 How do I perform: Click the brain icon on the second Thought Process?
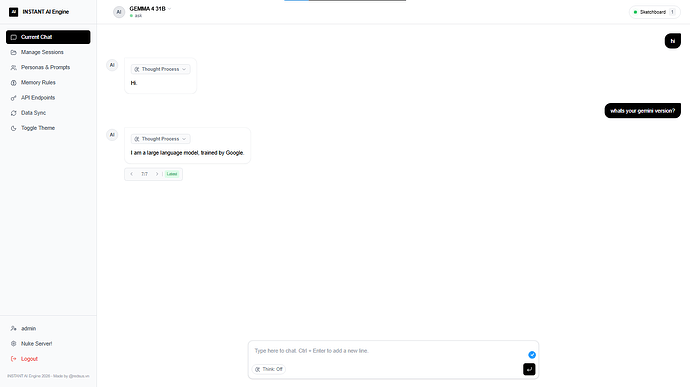(137, 139)
